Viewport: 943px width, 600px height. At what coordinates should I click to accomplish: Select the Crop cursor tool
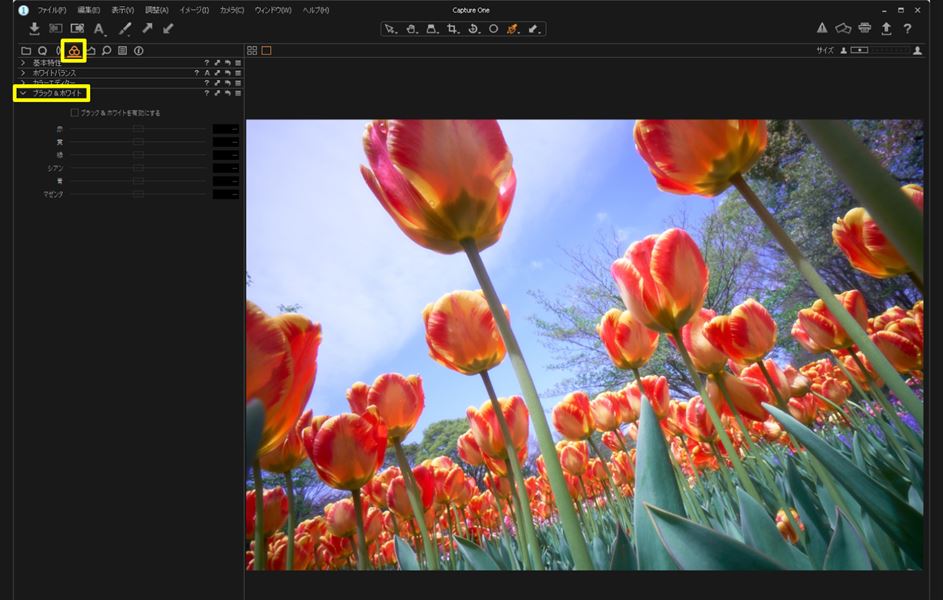tap(453, 29)
